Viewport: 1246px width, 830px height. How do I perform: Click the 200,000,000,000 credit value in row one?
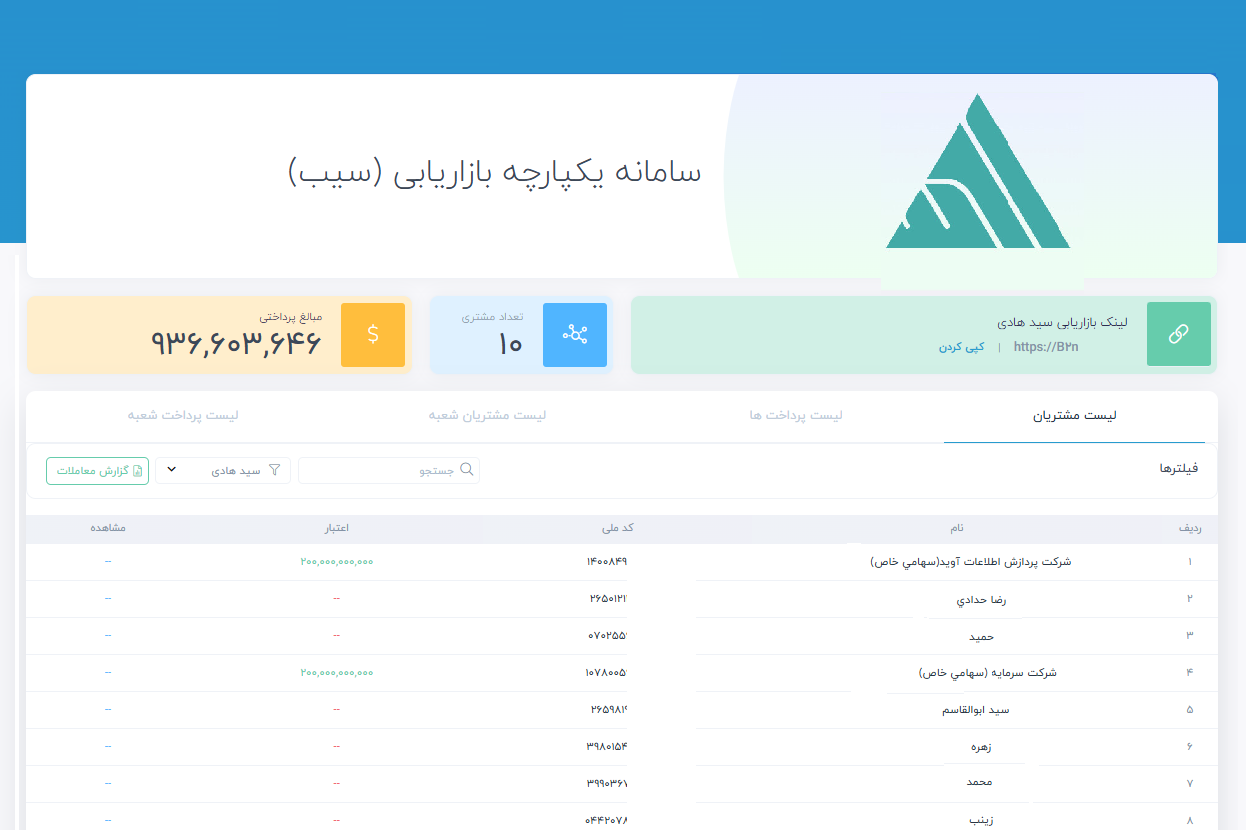[x=336, y=562]
